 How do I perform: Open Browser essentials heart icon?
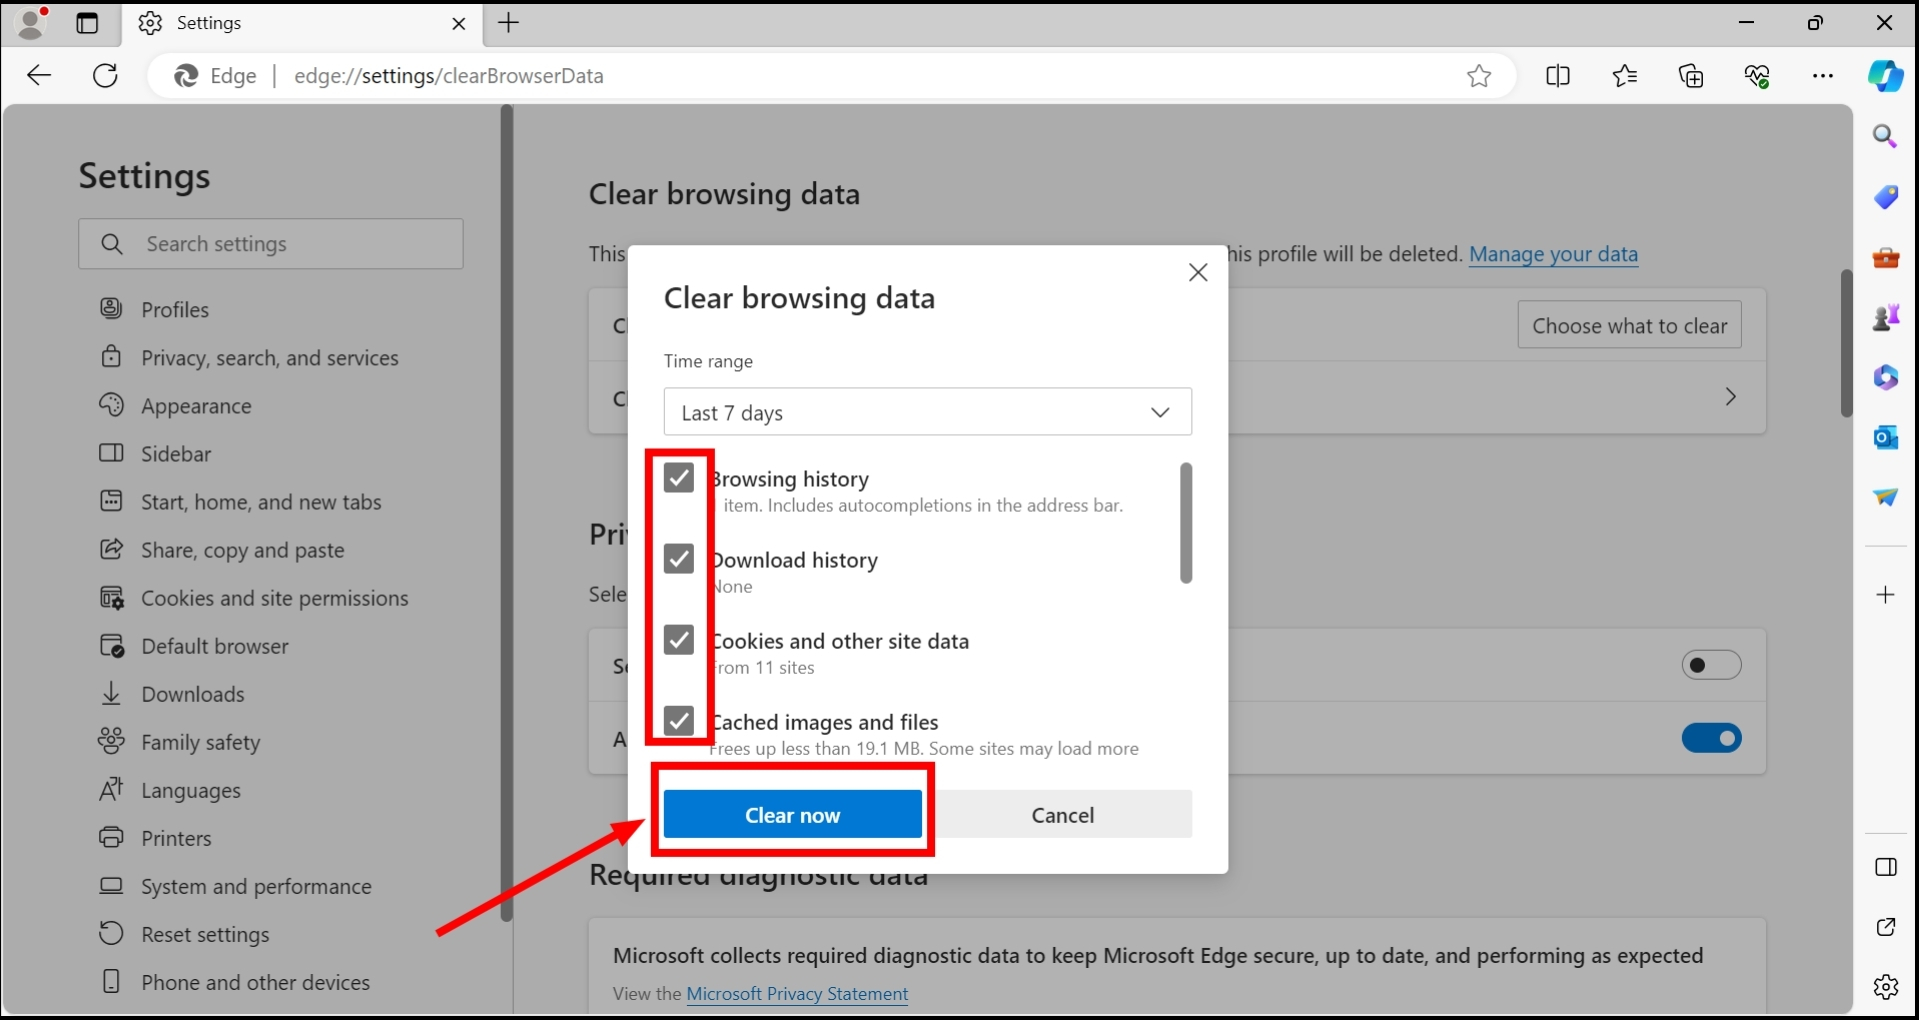click(x=1758, y=76)
